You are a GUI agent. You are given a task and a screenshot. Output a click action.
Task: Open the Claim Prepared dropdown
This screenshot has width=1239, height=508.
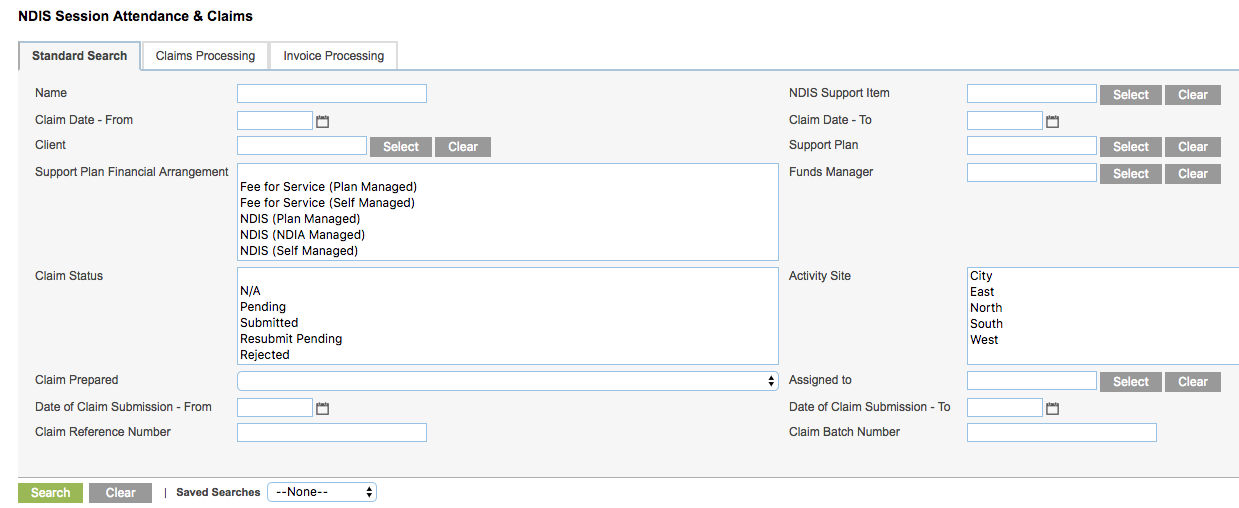(x=507, y=381)
